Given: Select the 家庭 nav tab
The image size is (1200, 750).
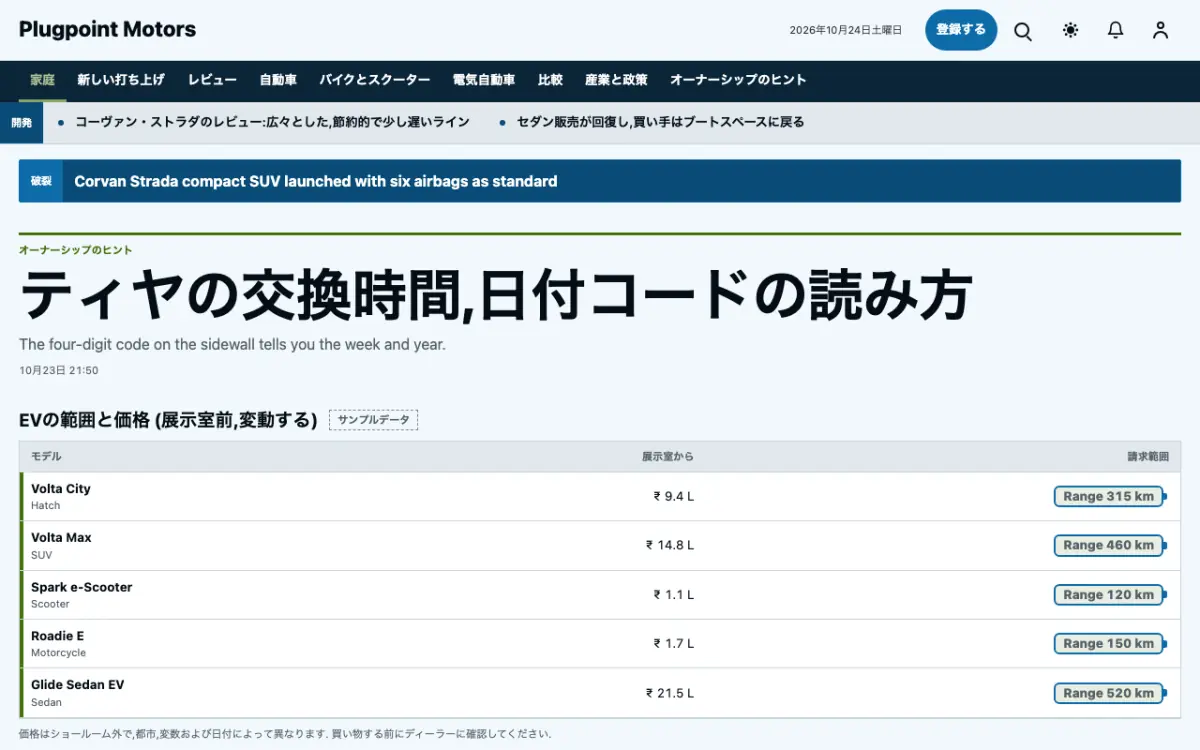Looking at the screenshot, I should point(43,80).
